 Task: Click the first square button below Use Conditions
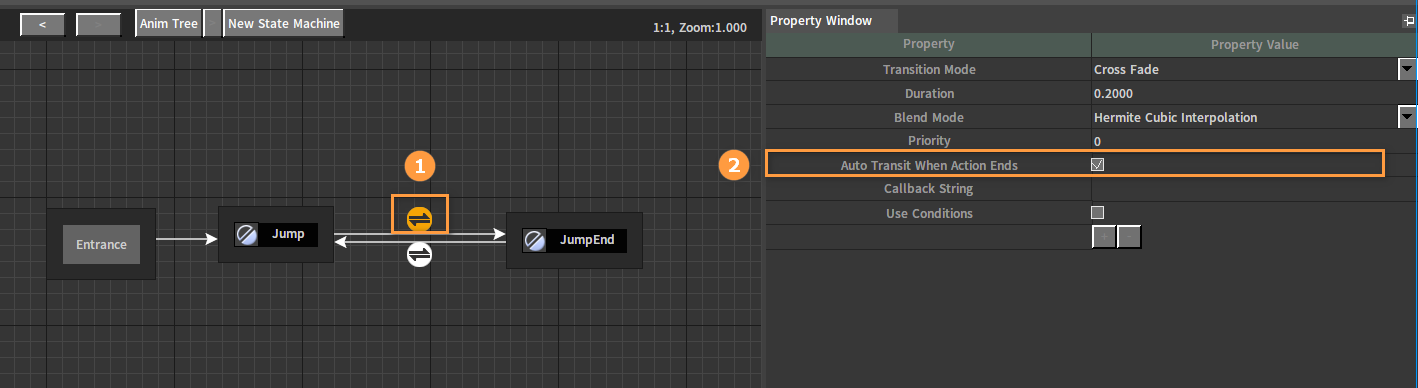(x=1104, y=237)
